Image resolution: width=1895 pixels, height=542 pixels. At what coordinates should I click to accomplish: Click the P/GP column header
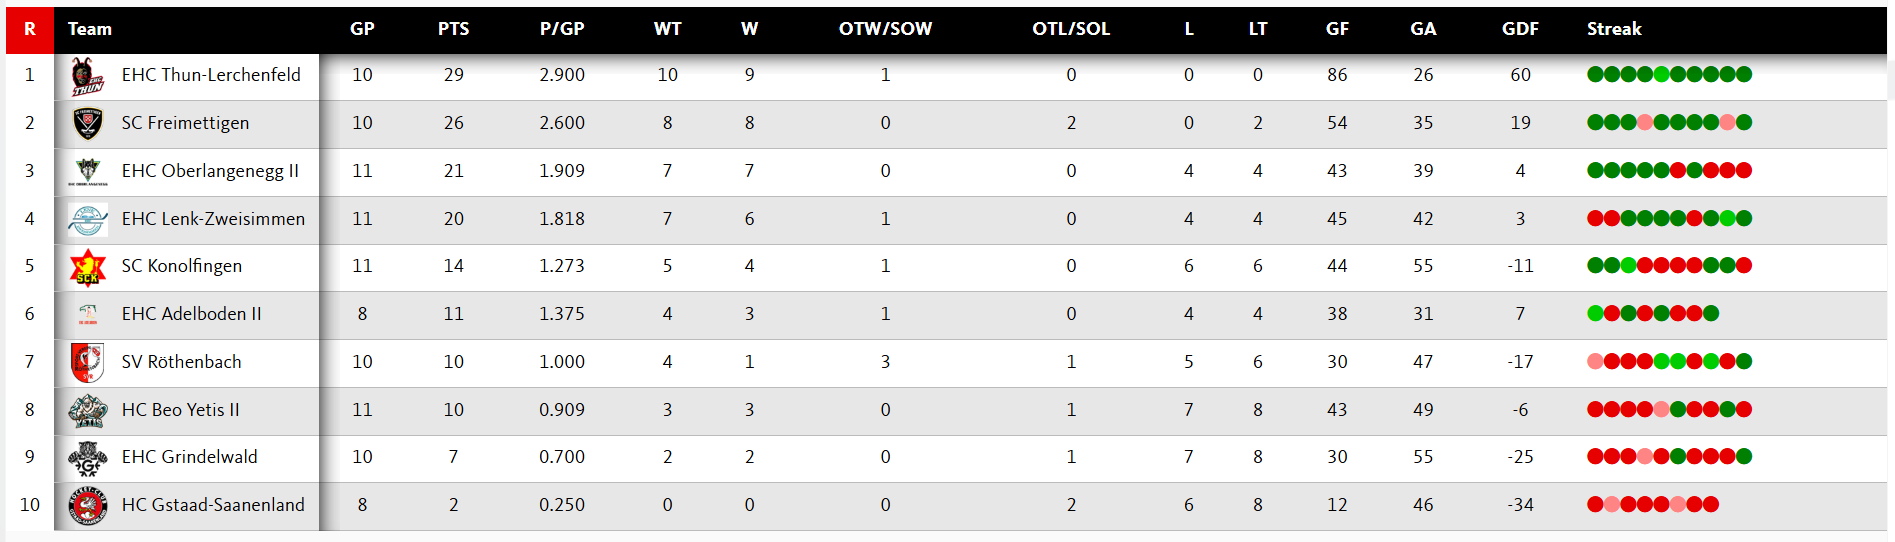click(x=561, y=29)
